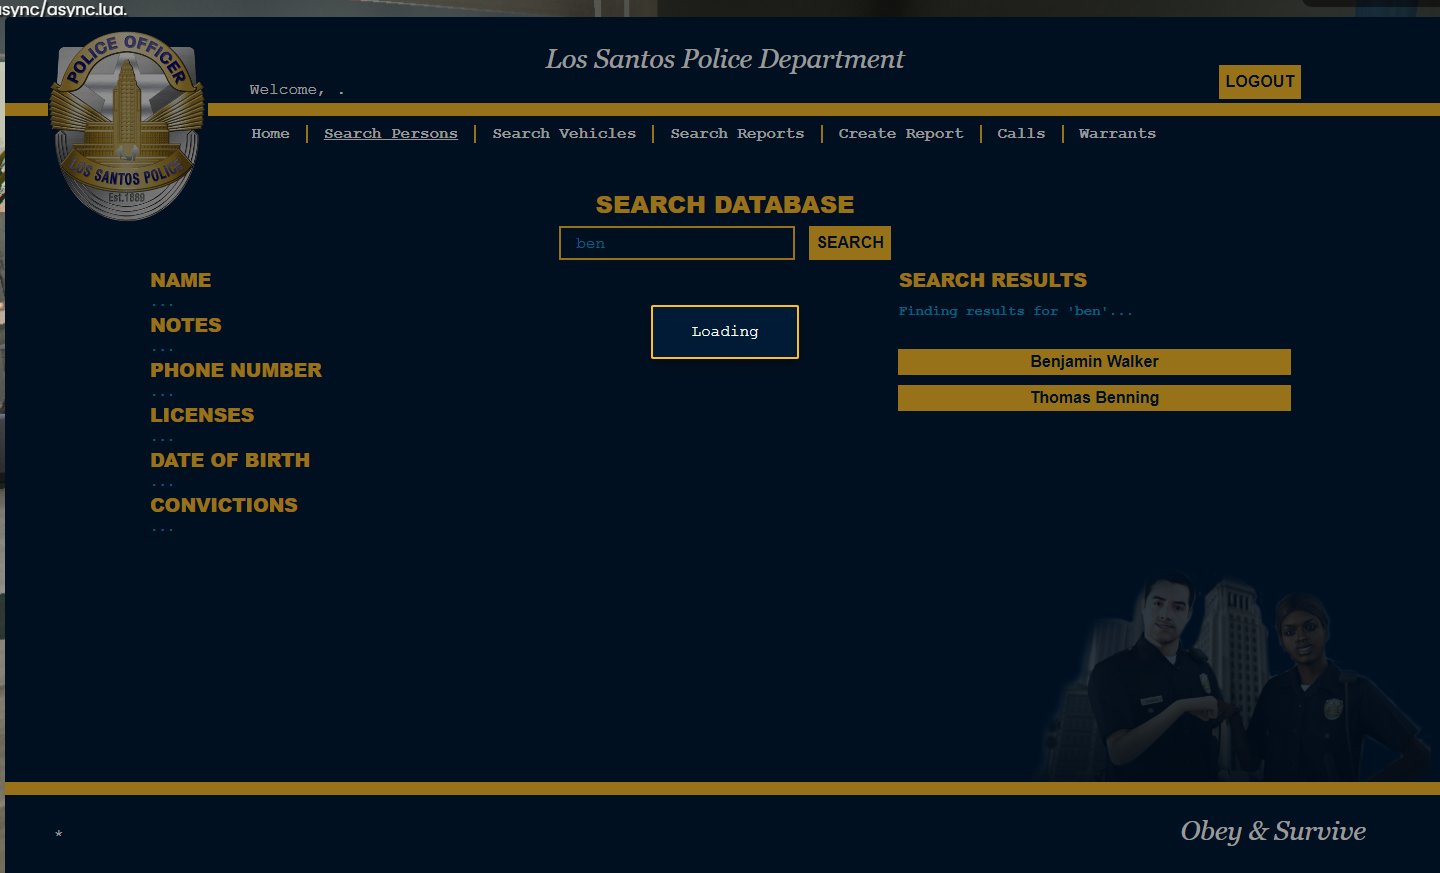Select Thomas Benning from search results
Screen dimensions: 1440x873
[x=1094, y=398]
